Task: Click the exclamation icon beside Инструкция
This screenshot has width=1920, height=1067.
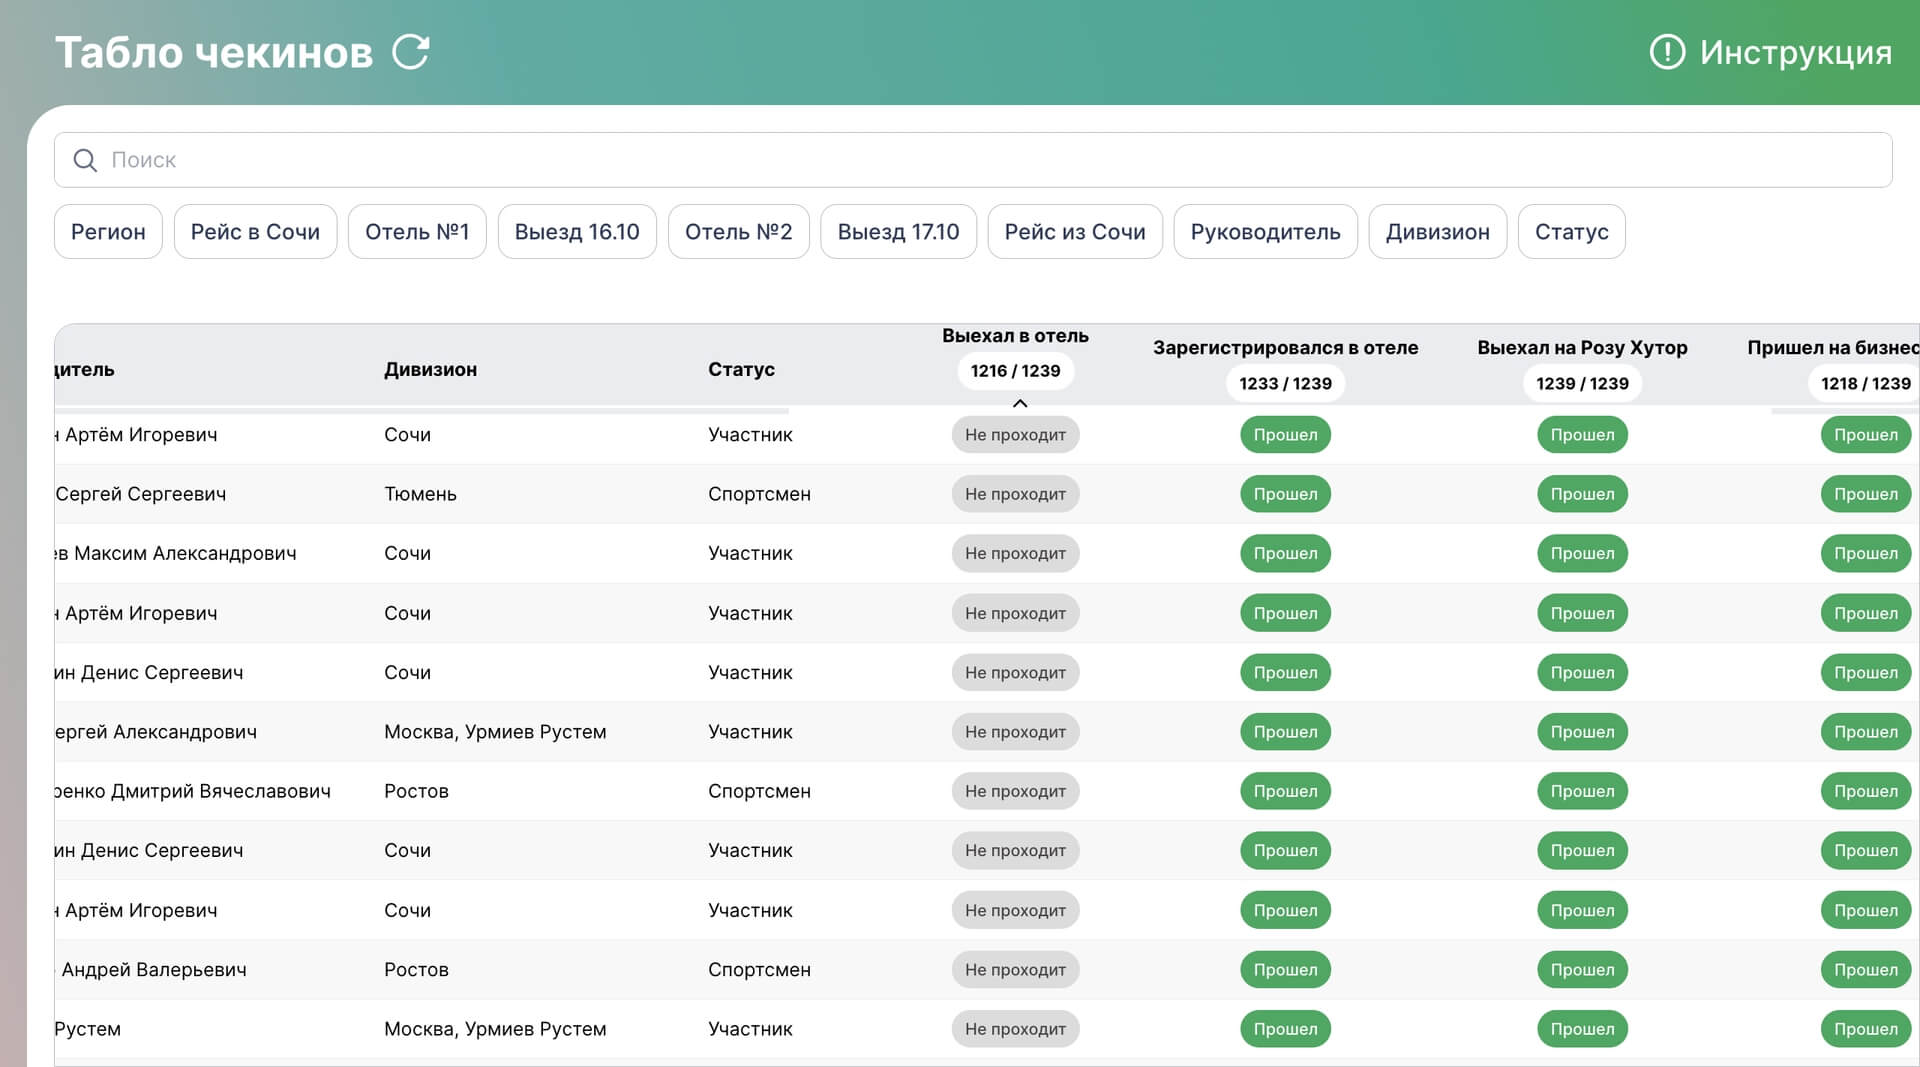Action: point(1666,52)
